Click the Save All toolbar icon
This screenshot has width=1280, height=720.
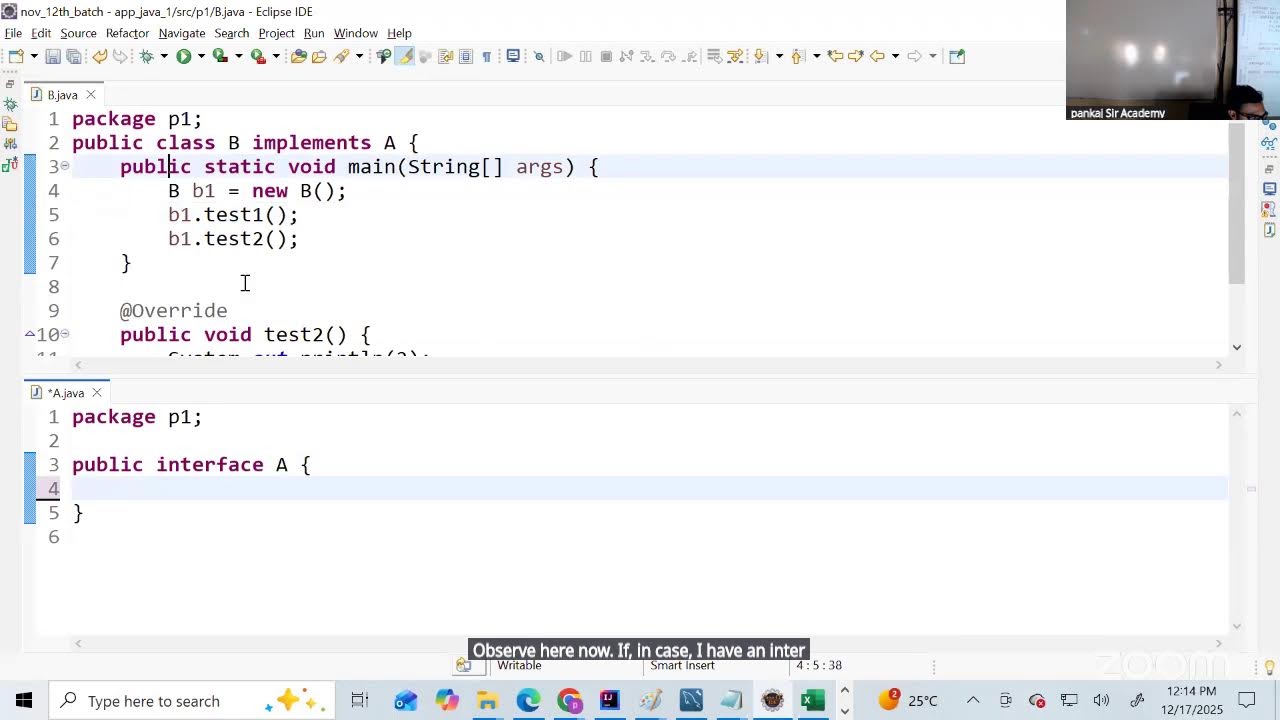[73, 56]
